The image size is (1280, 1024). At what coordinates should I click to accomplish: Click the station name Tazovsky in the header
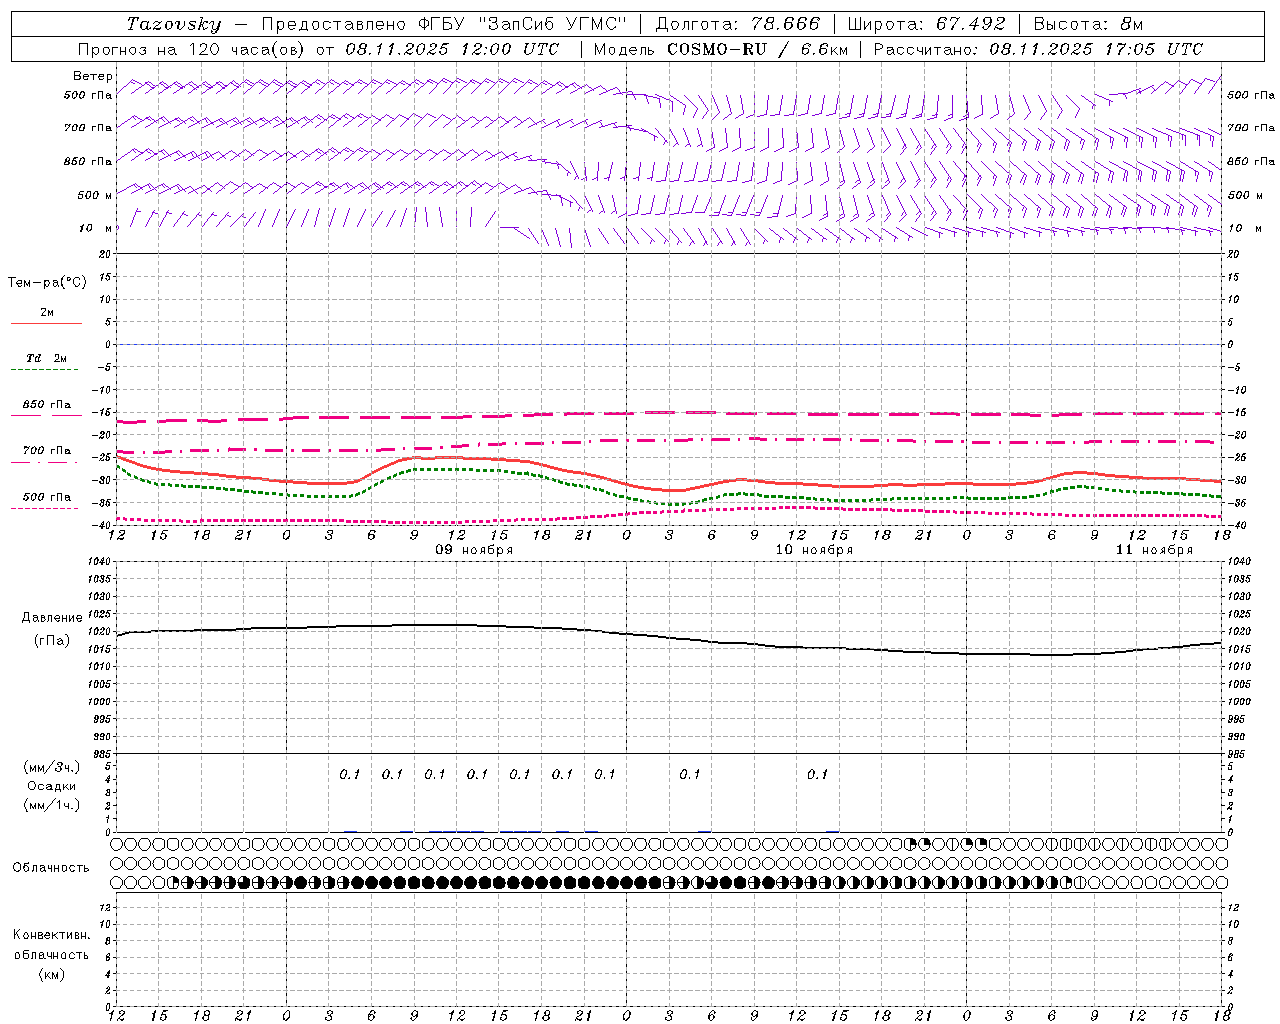pos(174,24)
